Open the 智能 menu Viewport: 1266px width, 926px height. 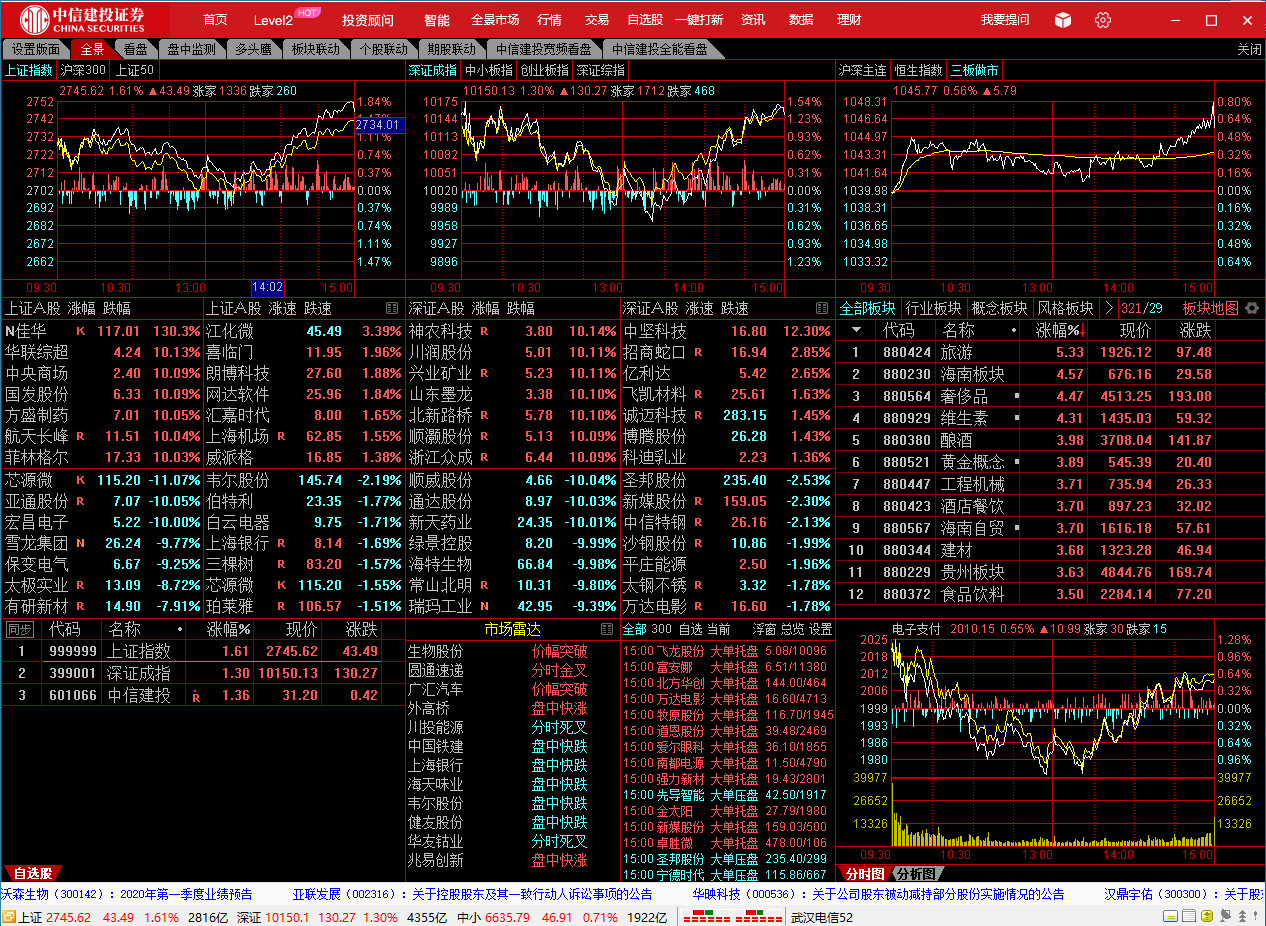click(x=437, y=20)
